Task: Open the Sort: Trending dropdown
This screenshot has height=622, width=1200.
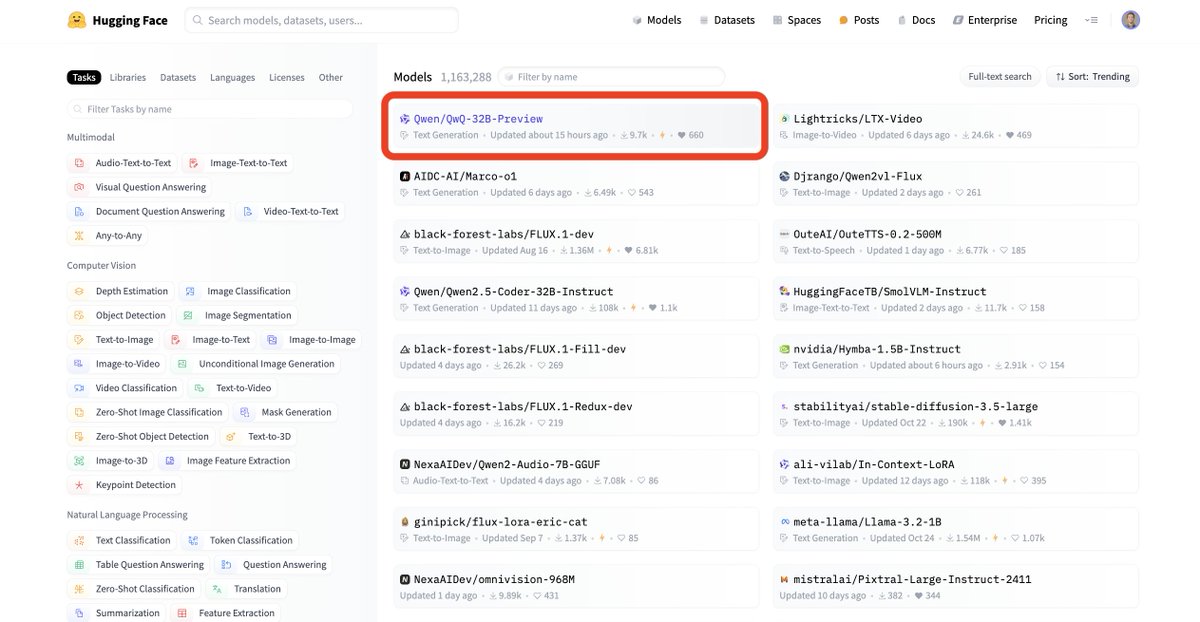Action: [1092, 77]
